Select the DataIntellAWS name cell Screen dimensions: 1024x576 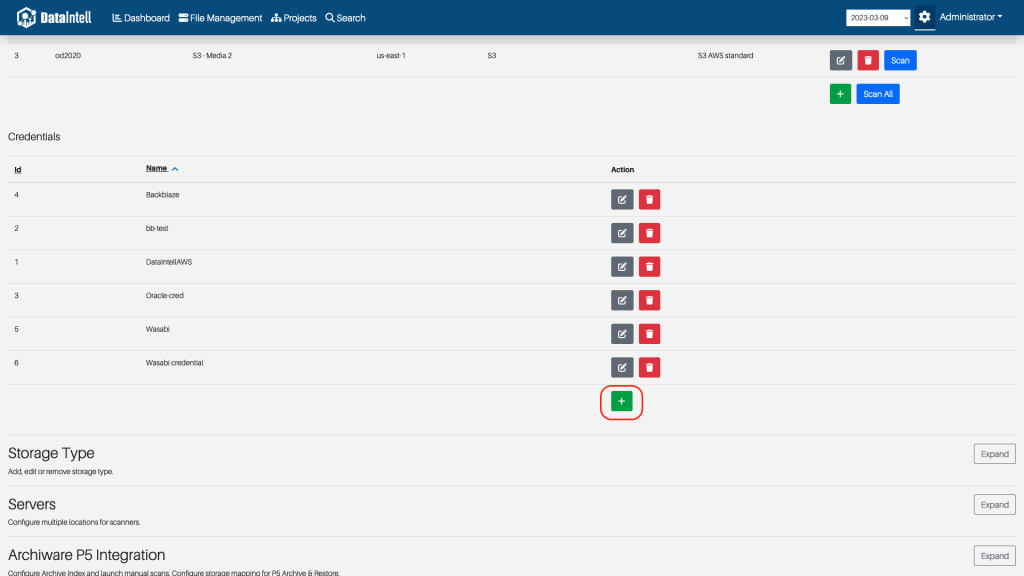168,262
